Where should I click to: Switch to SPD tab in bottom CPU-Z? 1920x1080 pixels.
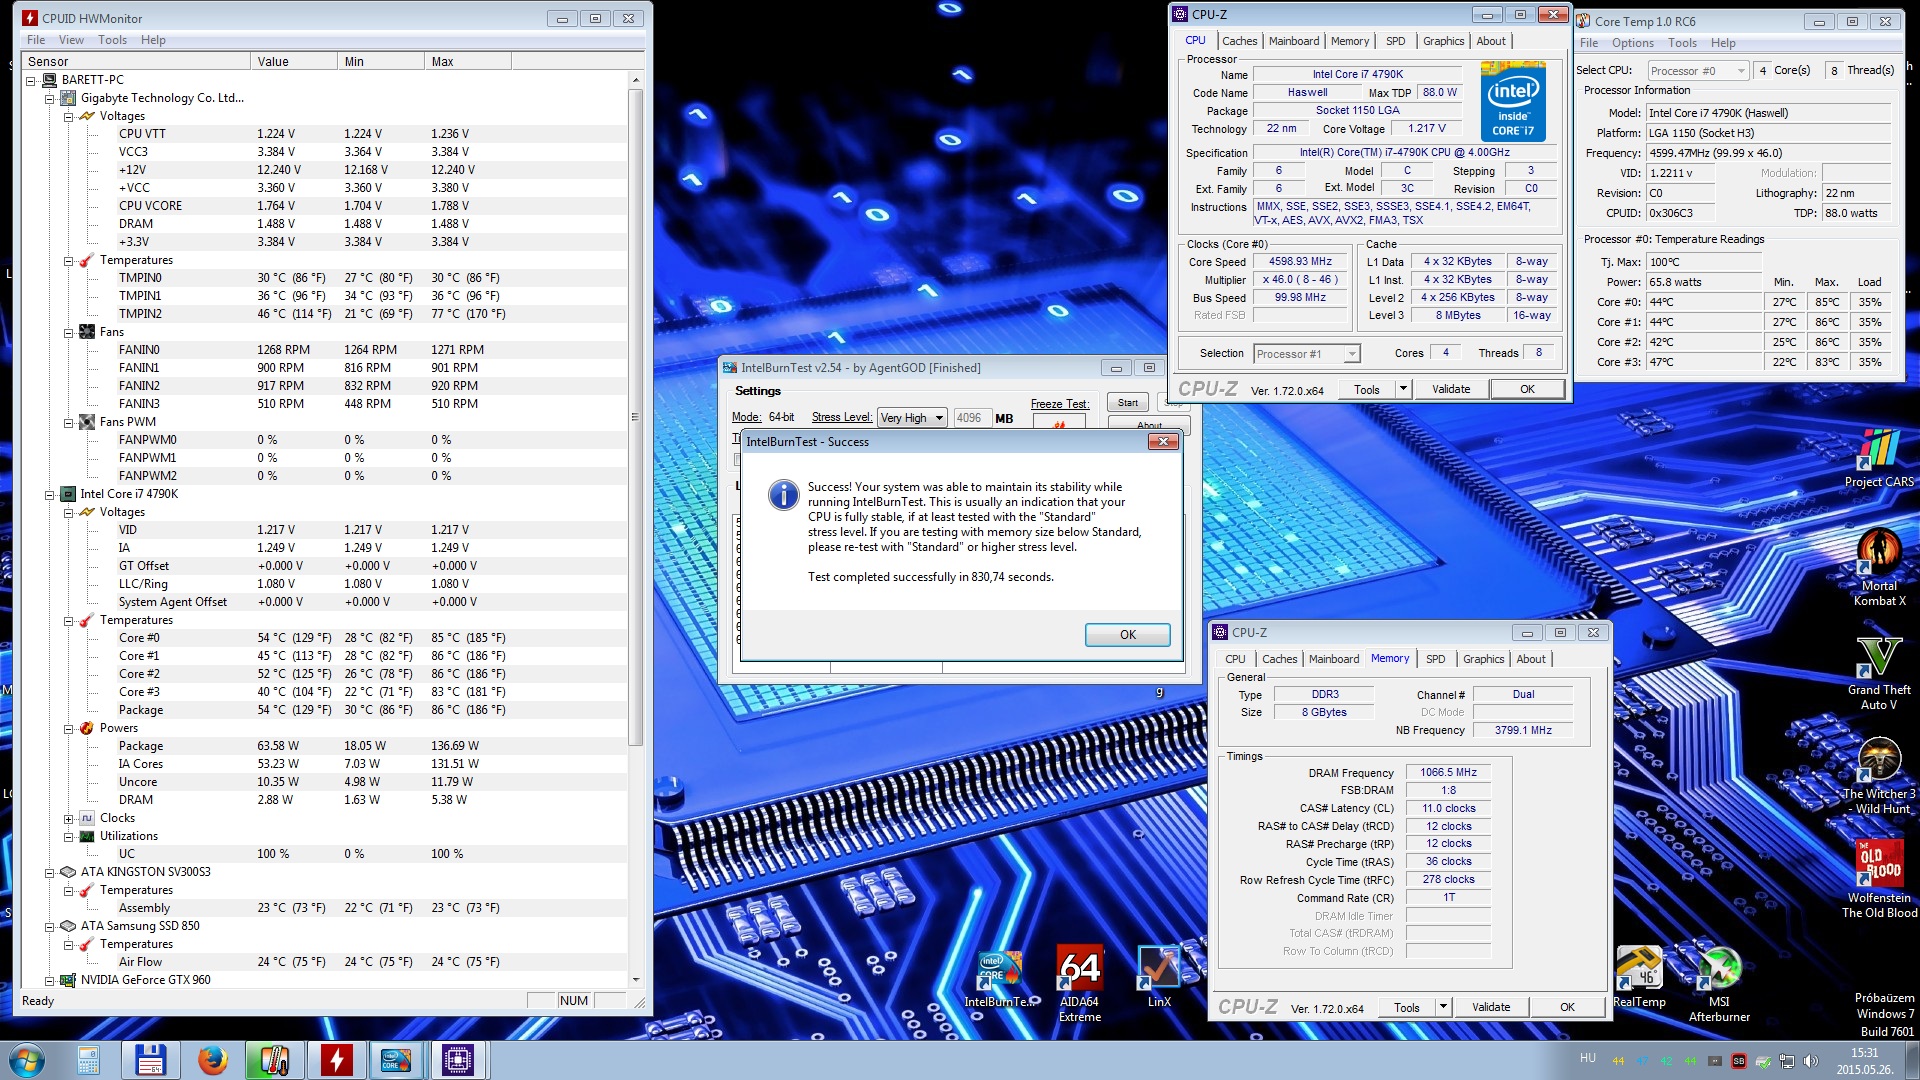pos(1435,659)
